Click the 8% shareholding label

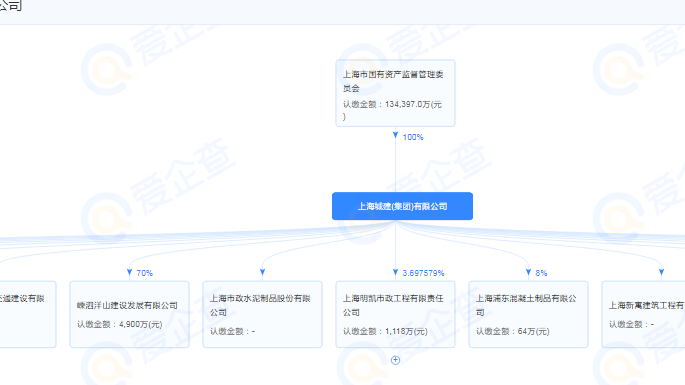pos(541,273)
